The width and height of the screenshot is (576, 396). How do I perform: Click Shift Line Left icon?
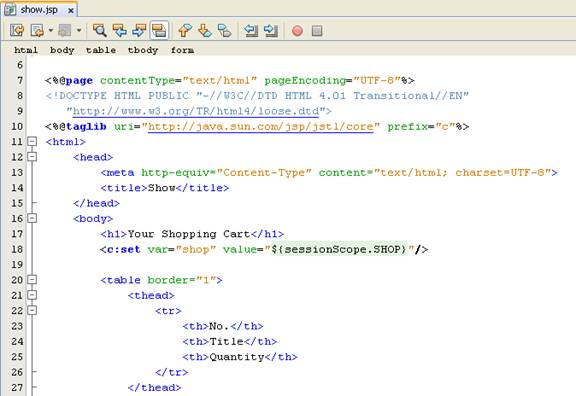(x=251, y=30)
